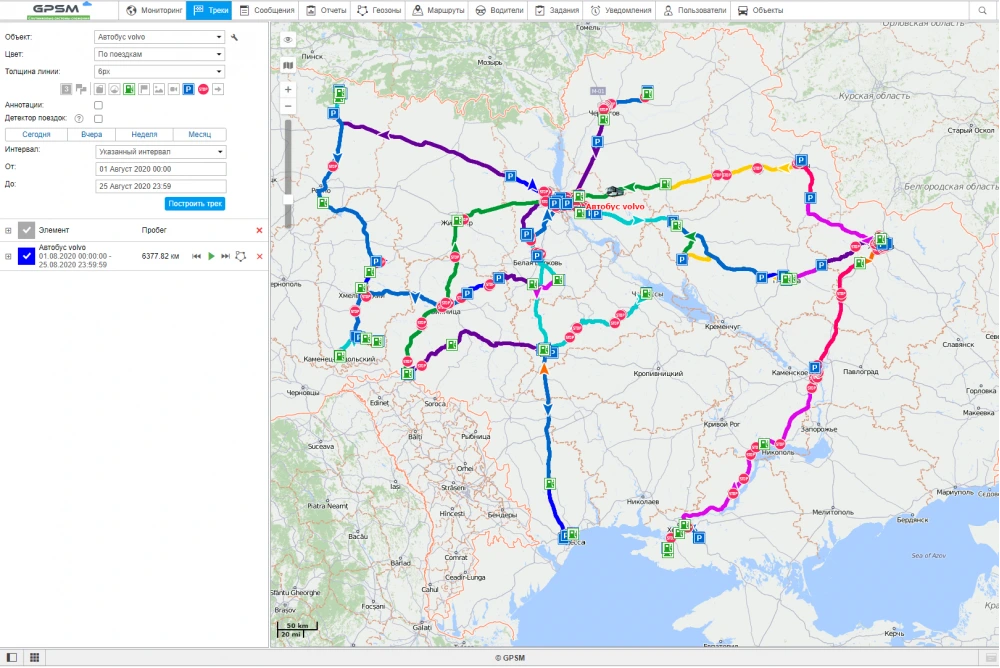Toggle green fuel filling markers icon
1000x668 pixels.
[x=129, y=89]
